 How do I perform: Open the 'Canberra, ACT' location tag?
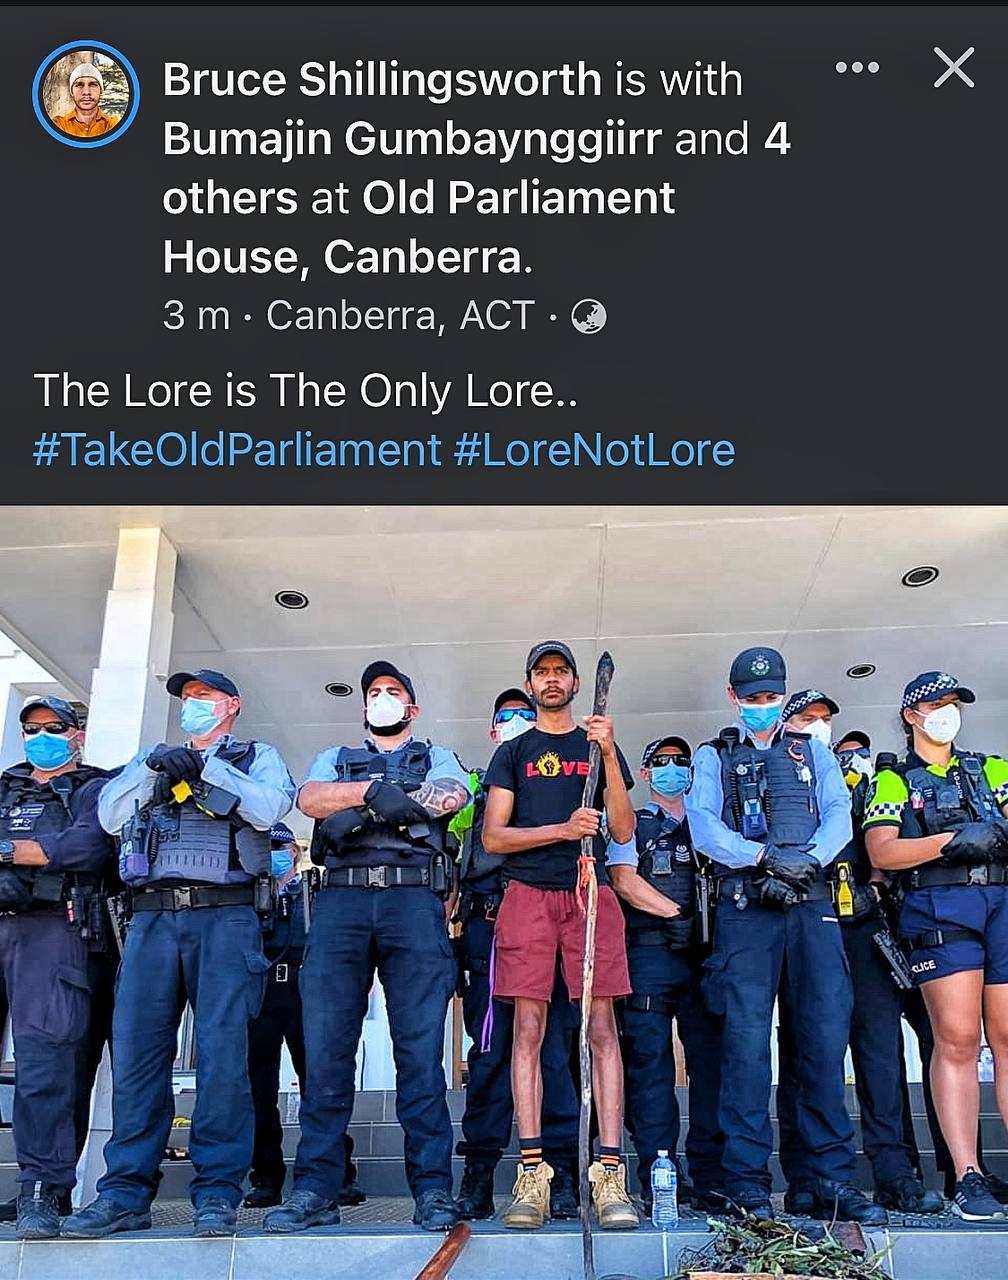[x=401, y=316]
